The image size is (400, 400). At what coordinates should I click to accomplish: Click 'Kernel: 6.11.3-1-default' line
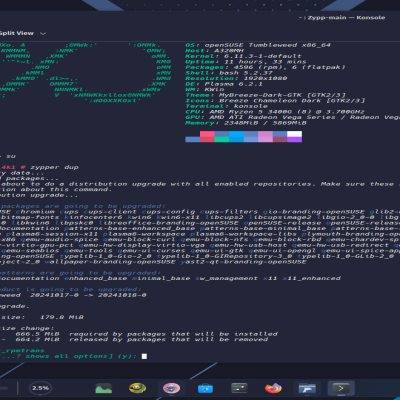pos(243,56)
